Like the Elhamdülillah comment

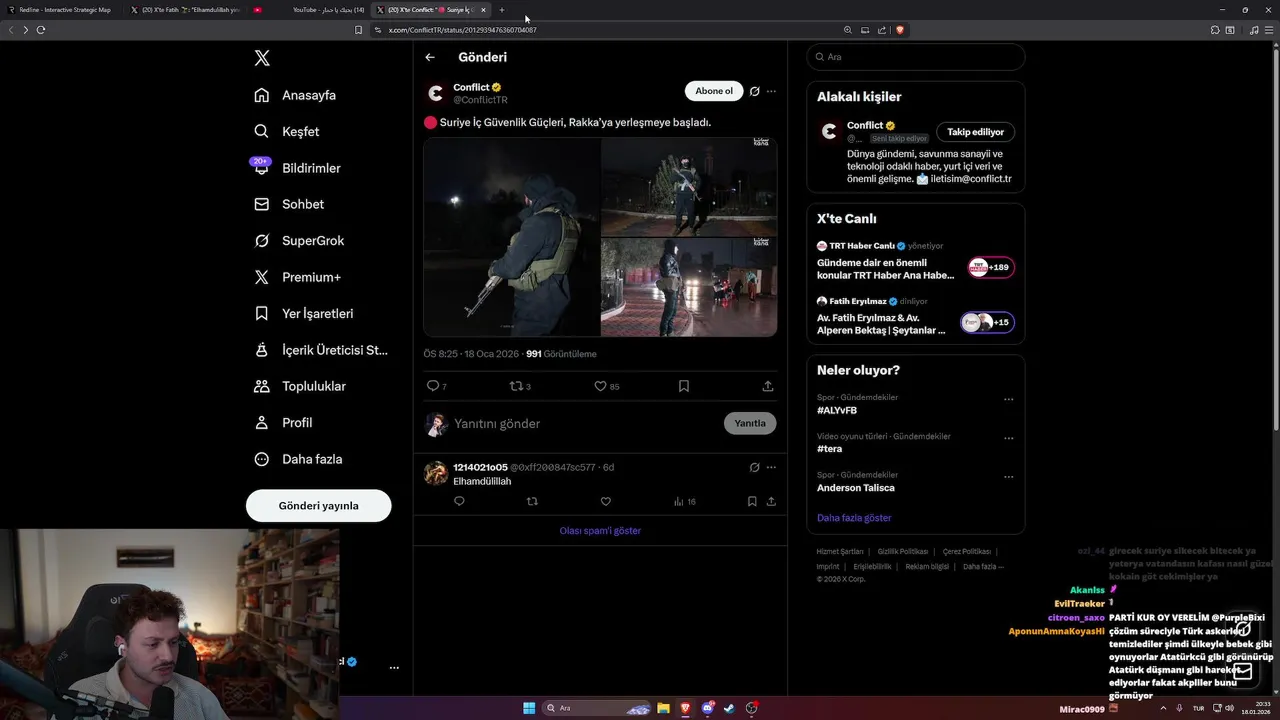(605, 501)
